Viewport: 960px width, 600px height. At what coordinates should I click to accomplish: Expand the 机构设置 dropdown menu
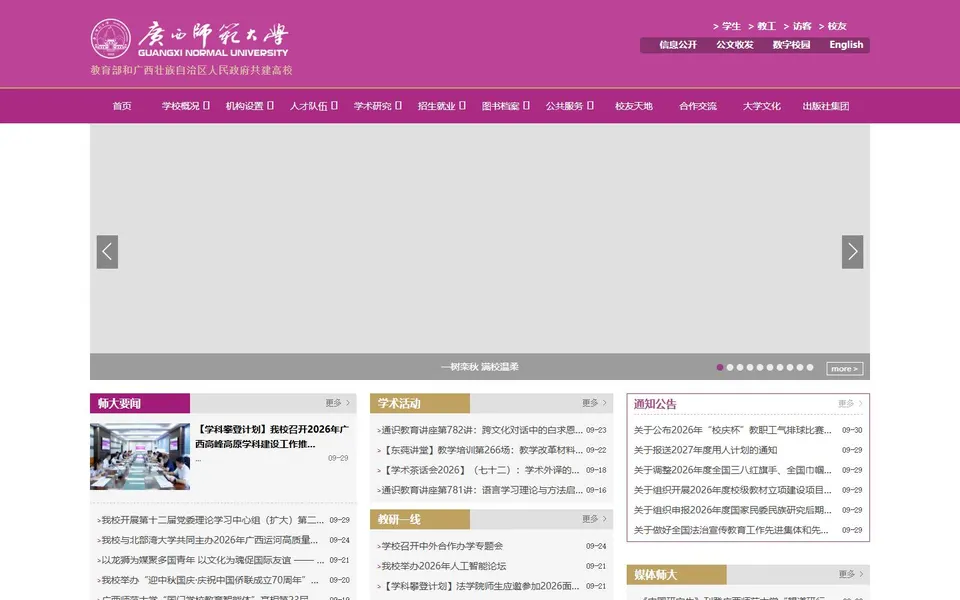click(x=249, y=106)
